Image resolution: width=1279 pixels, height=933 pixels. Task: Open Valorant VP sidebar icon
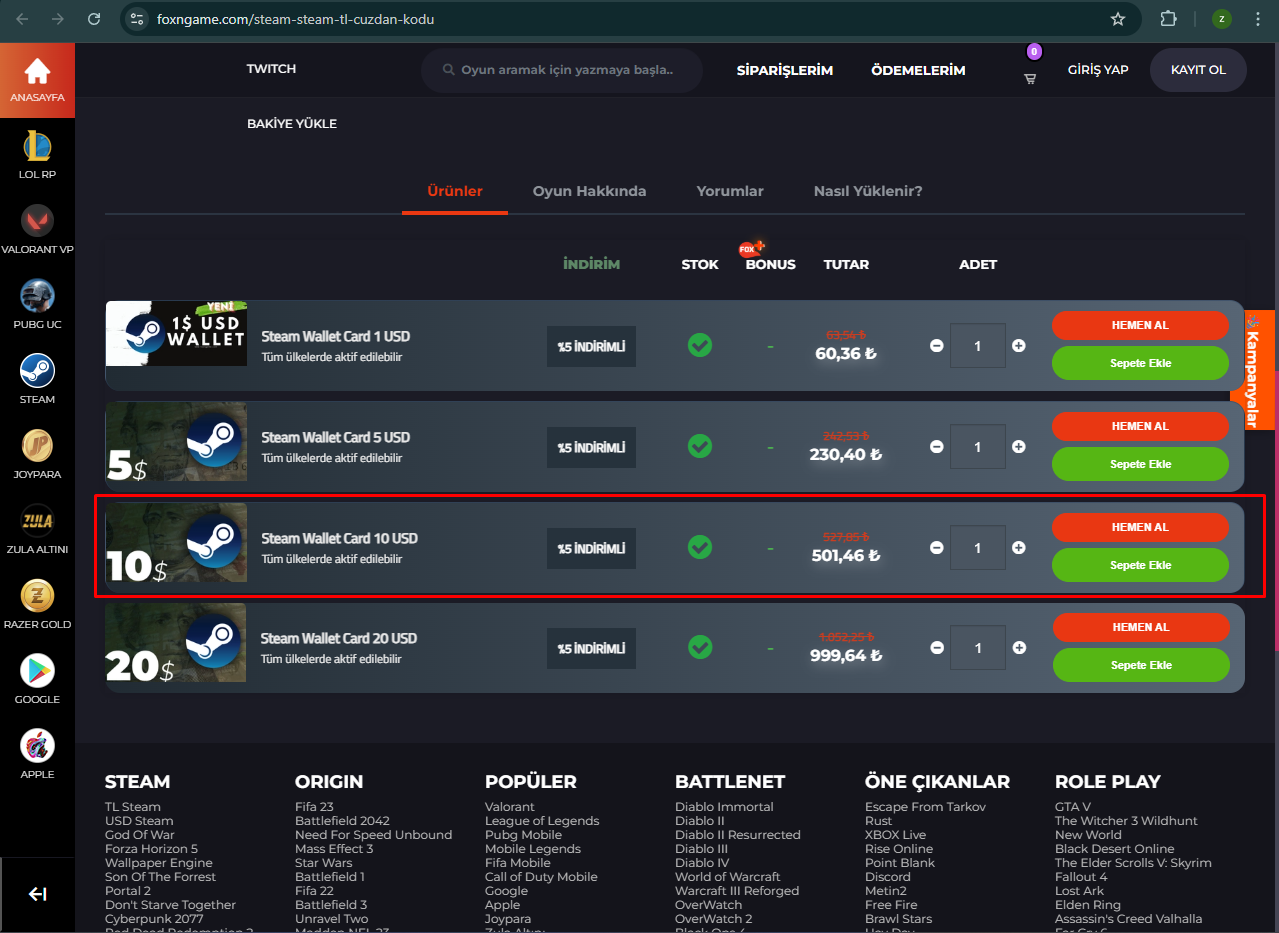point(37,222)
